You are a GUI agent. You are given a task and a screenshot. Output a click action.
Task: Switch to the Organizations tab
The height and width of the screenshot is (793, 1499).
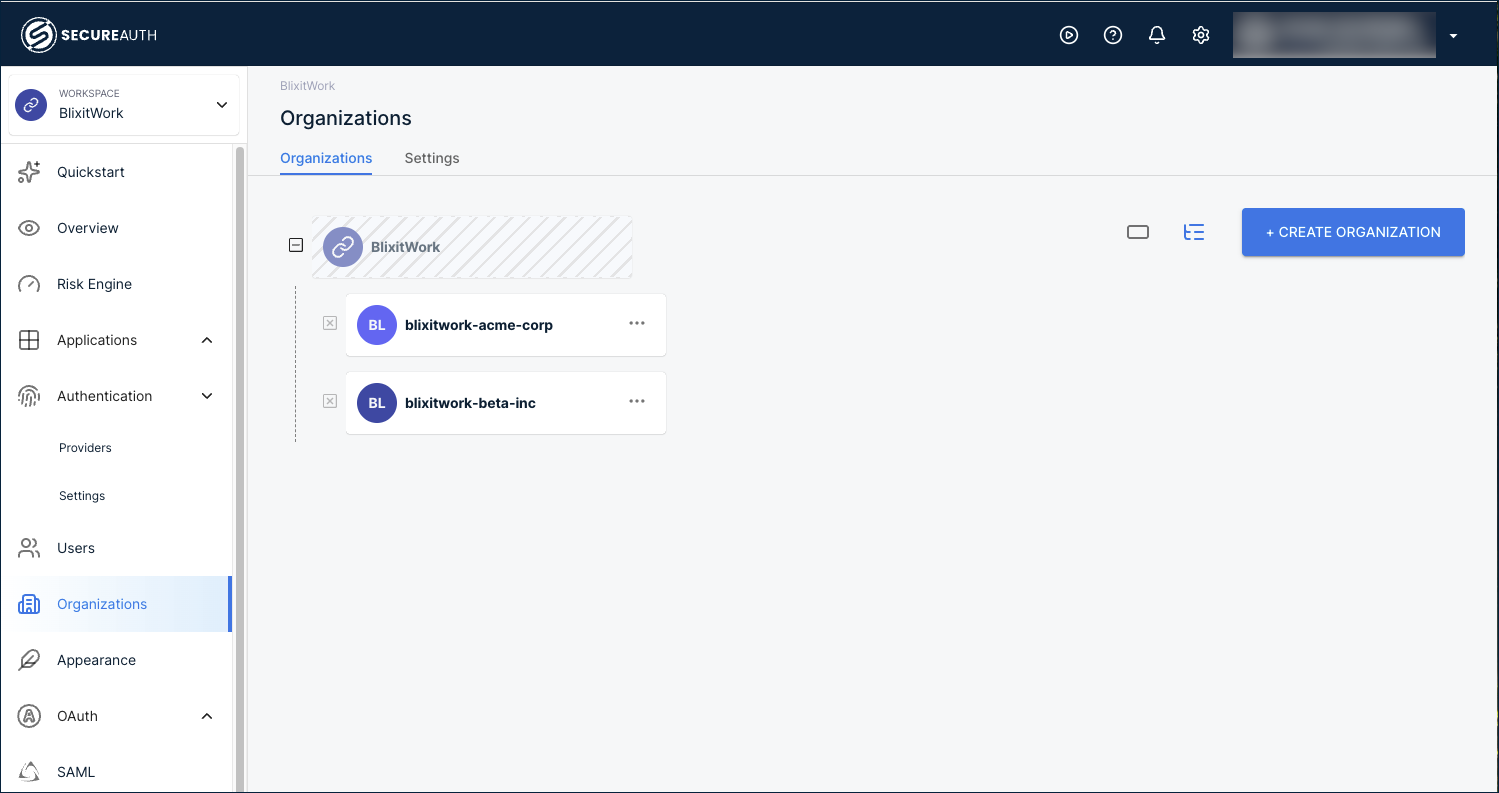pyautogui.click(x=326, y=158)
